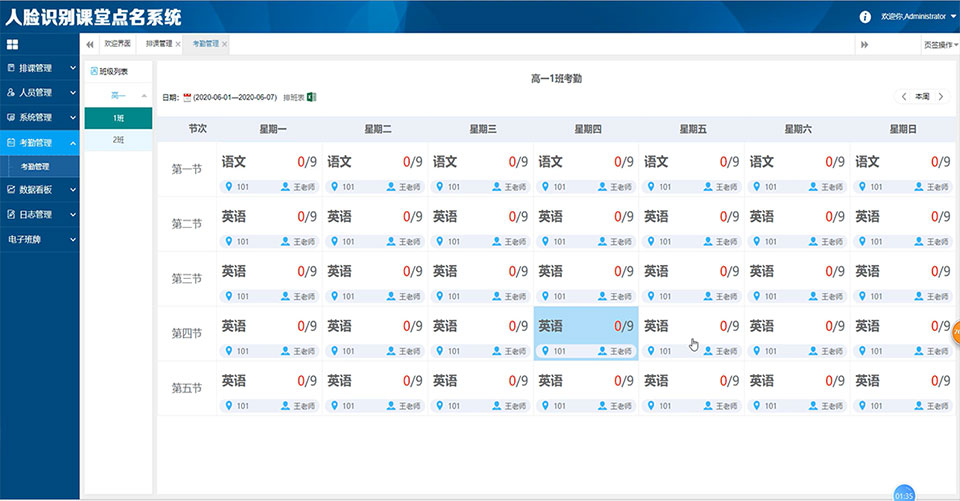Image resolution: width=960 pixels, height=501 pixels.
Task: Click the 高一1班考勤 title
Action: (x=556, y=79)
